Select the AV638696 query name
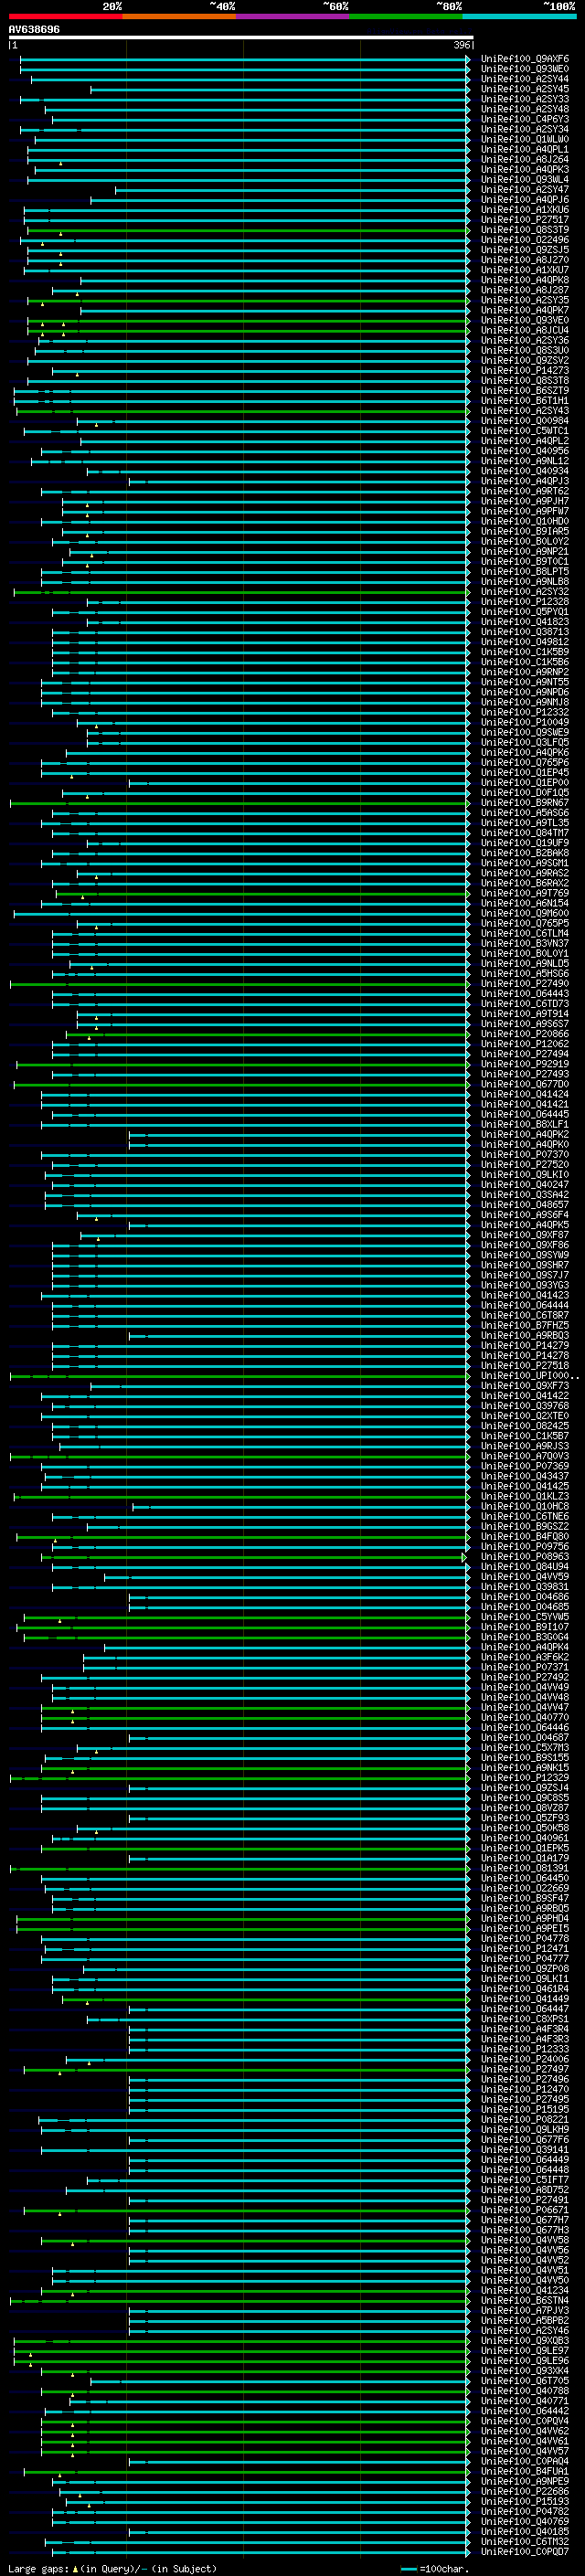This screenshot has height=2576, width=585. pos(34,29)
